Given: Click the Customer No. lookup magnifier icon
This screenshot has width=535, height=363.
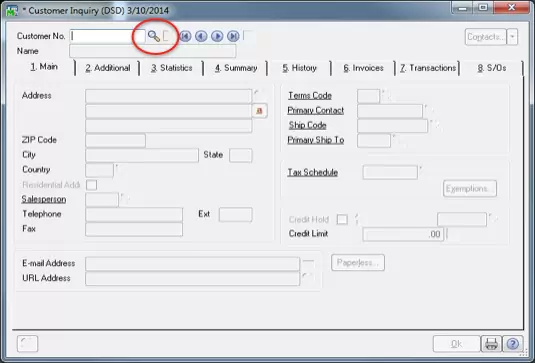Looking at the screenshot, I should pos(154,36).
